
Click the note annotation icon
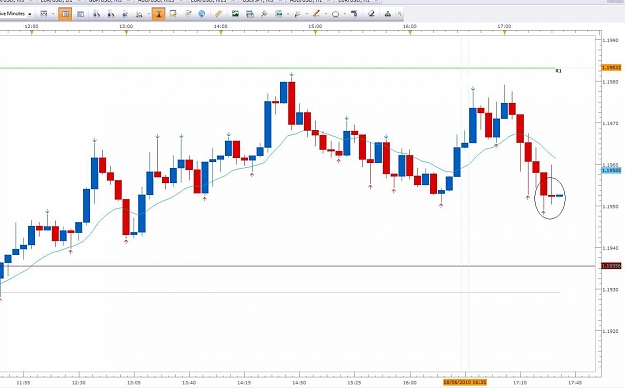tap(173, 14)
